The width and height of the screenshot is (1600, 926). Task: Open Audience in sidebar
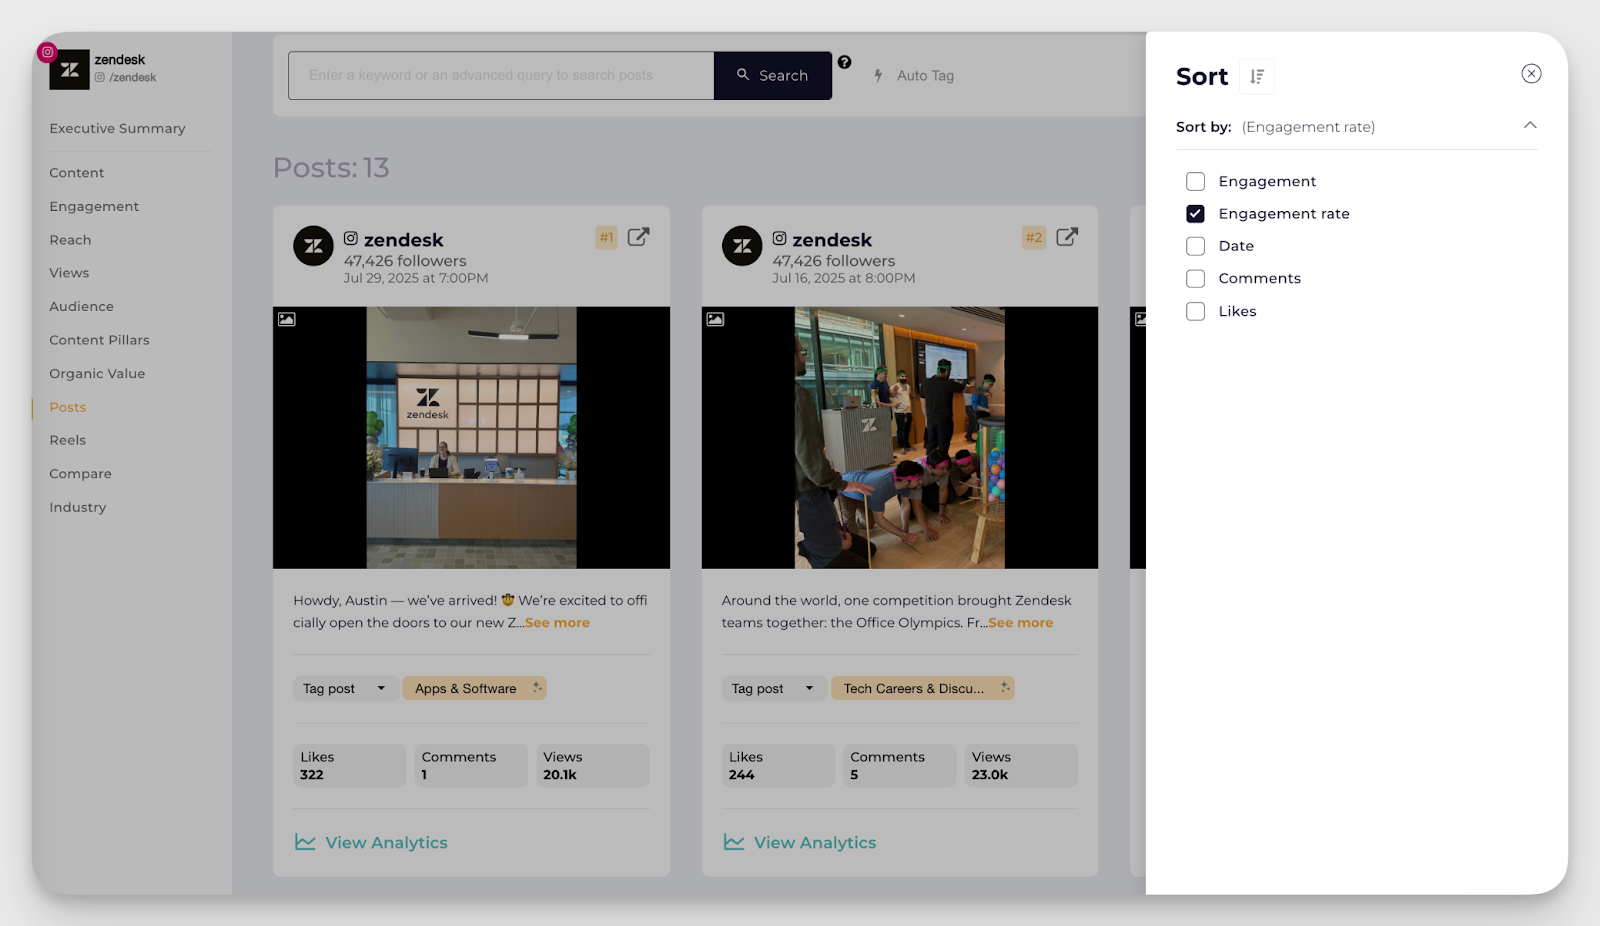(81, 306)
